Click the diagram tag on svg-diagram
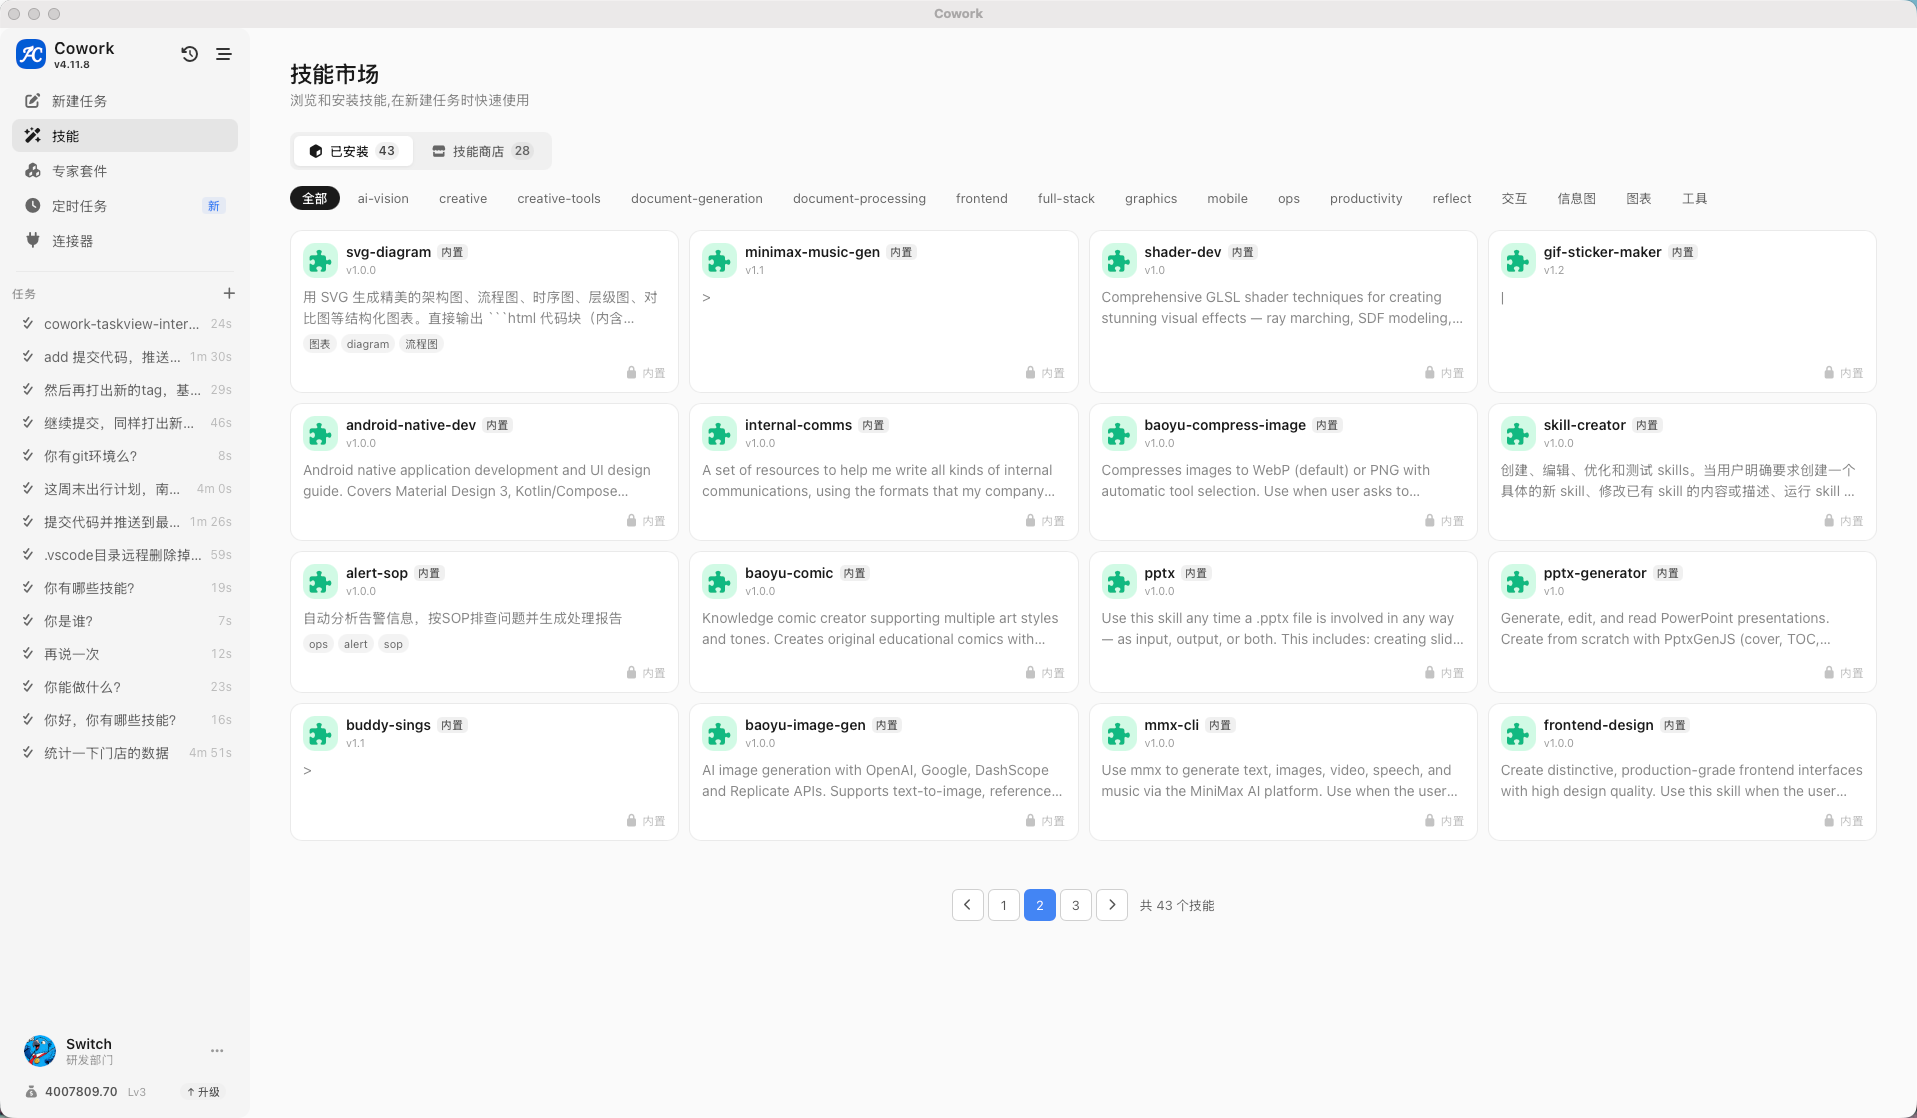1917x1118 pixels. click(x=368, y=344)
